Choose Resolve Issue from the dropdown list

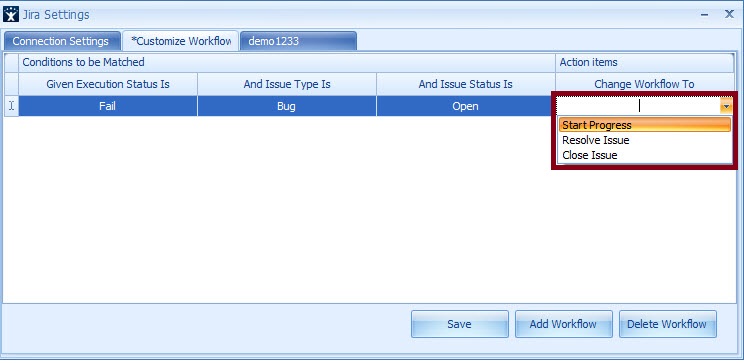click(x=644, y=140)
